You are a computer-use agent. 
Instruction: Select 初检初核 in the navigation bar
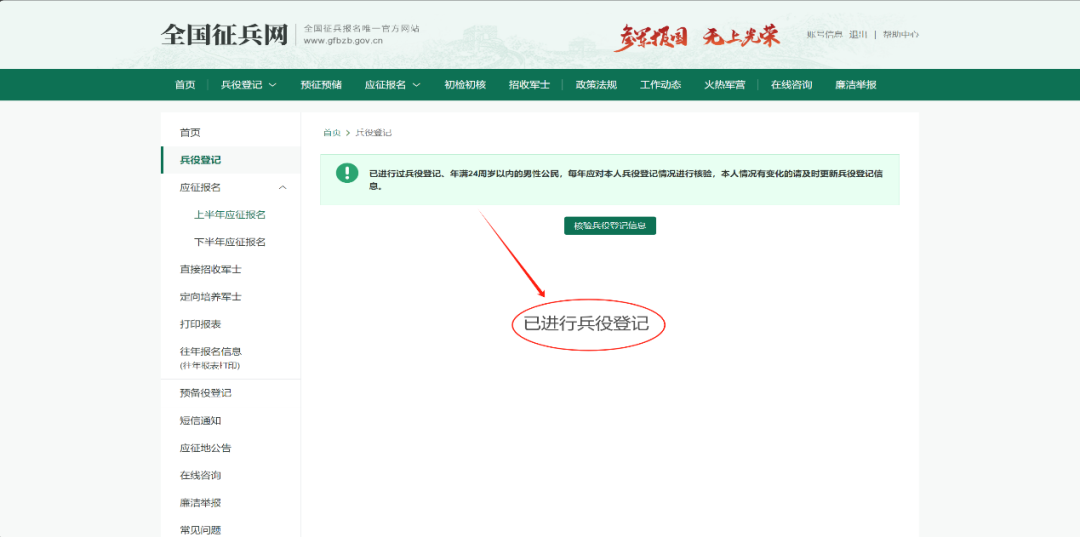[465, 85]
